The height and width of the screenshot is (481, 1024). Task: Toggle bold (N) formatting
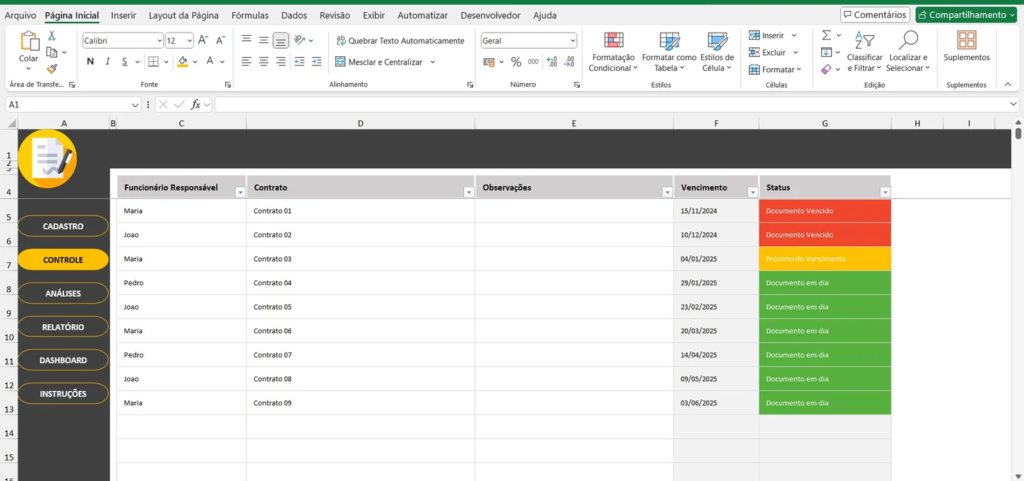point(90,62)
